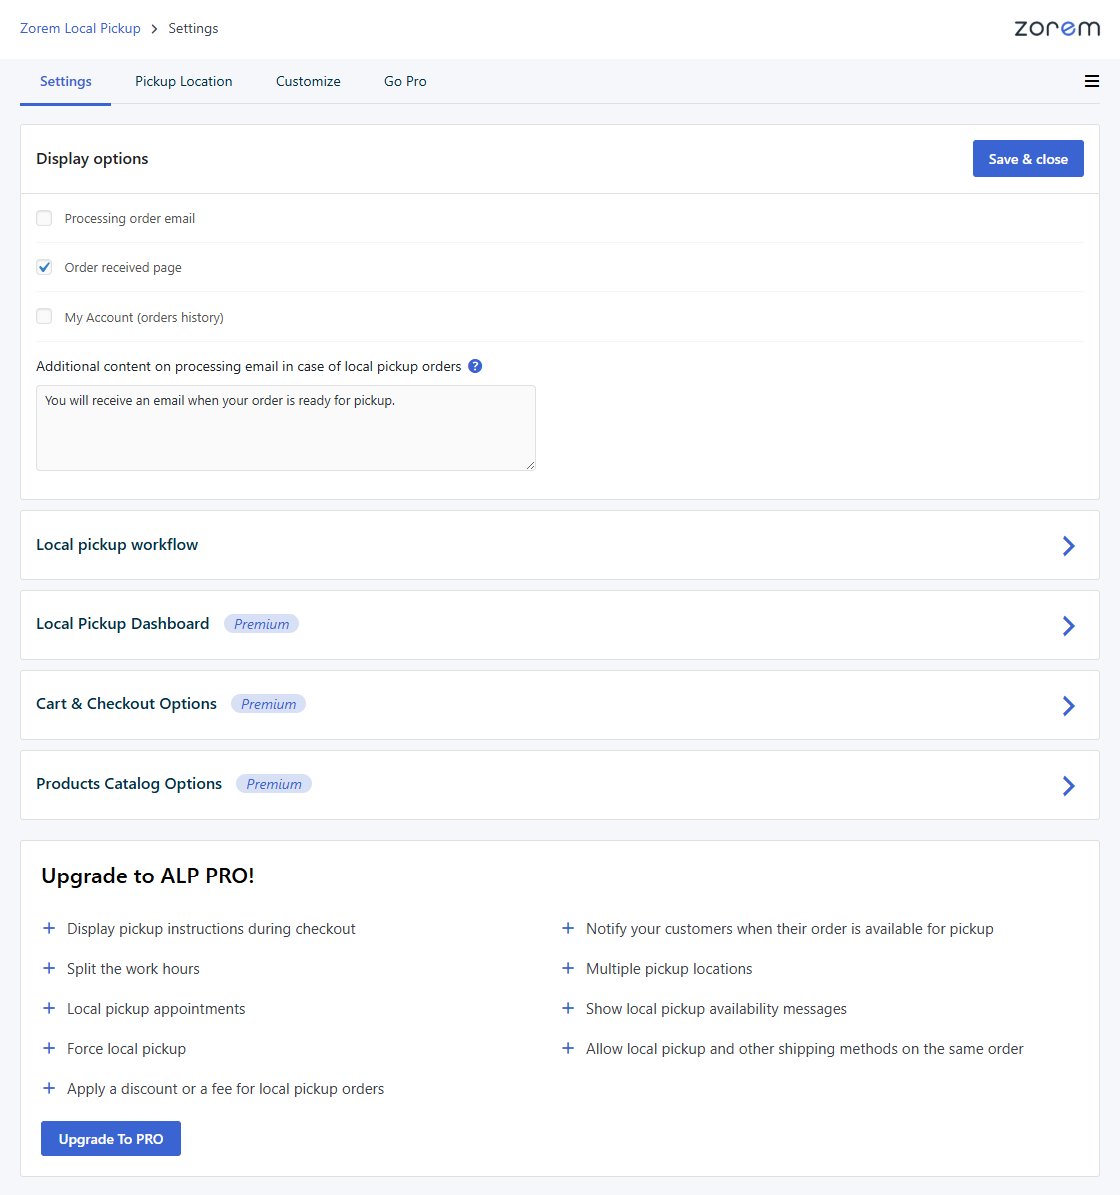Click the additional content textarea
This screenshot has width=1120, height=1195.
(x=286, y=428)
